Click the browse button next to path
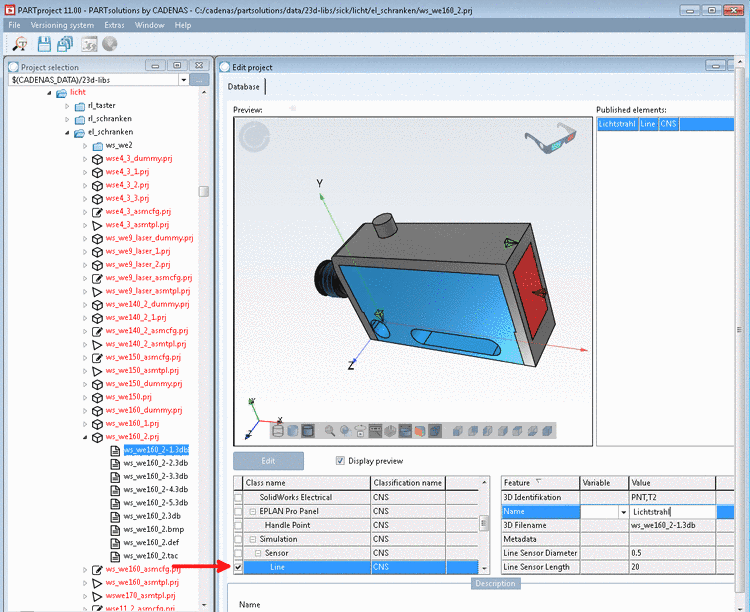The width and height of the screenshot is (750, 612). pos(199,80)
